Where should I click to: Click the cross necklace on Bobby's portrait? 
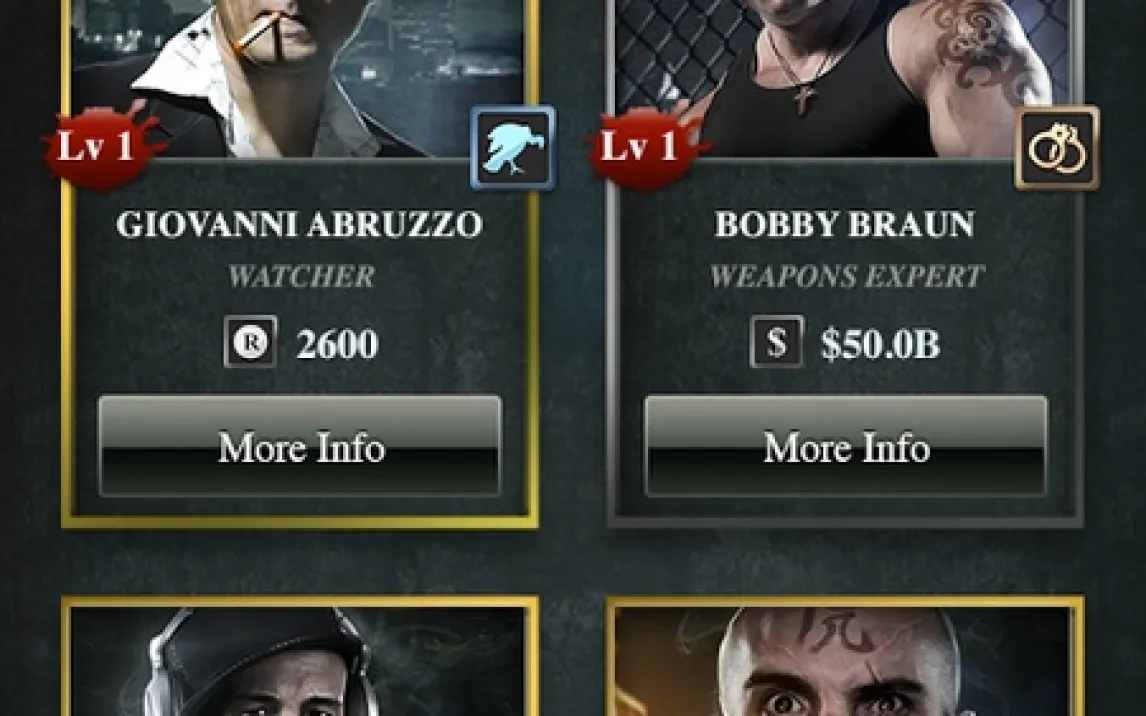point(803,99)
